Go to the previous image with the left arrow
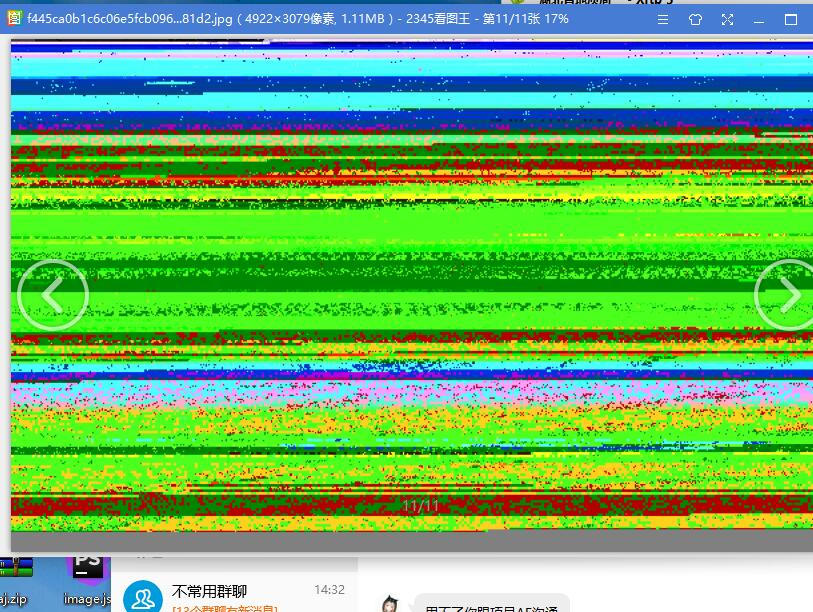The image size is (813, 612). (53, 295)
